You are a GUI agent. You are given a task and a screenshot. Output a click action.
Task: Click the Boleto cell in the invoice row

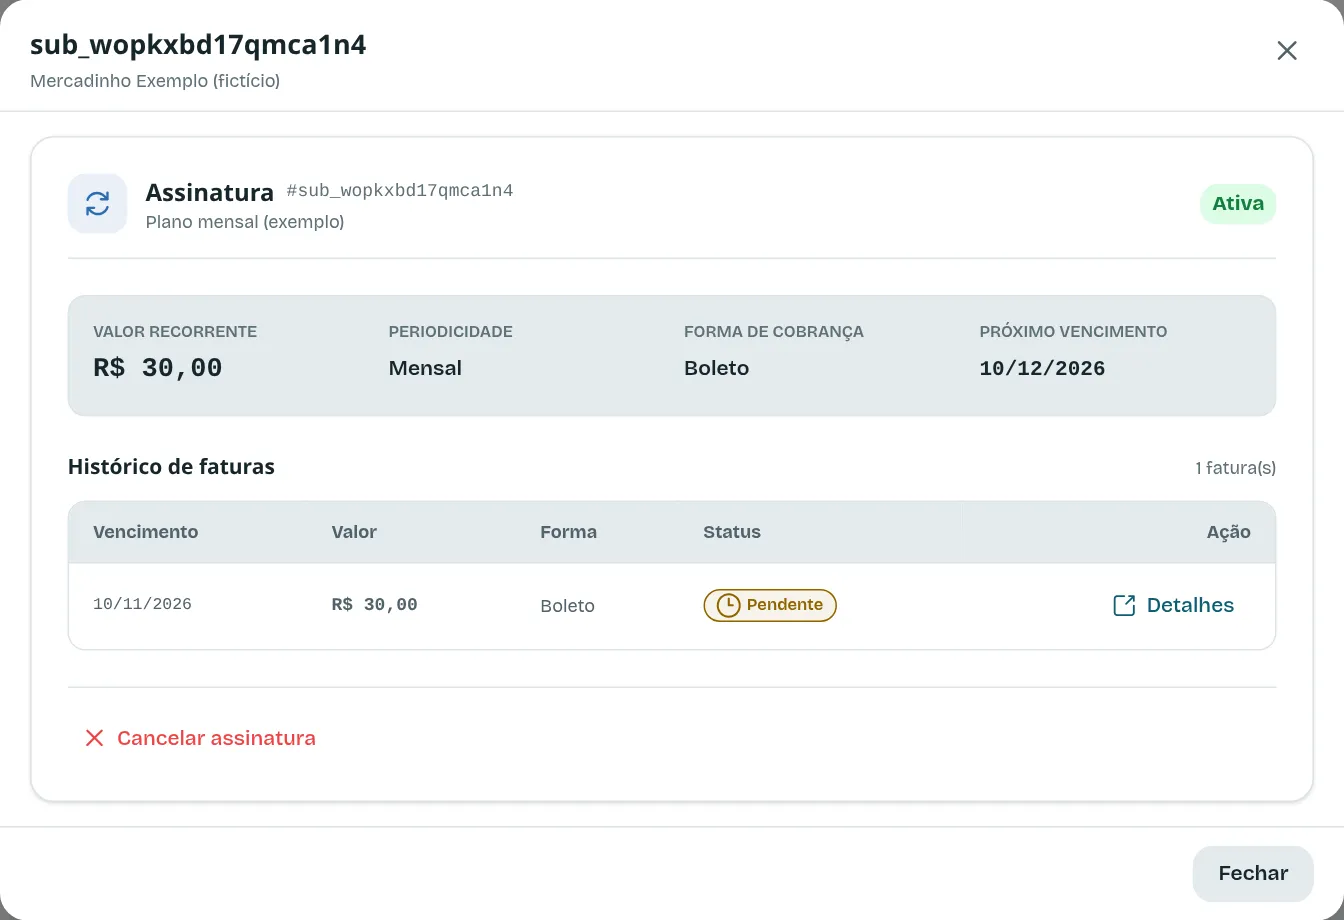coord(567,606)
